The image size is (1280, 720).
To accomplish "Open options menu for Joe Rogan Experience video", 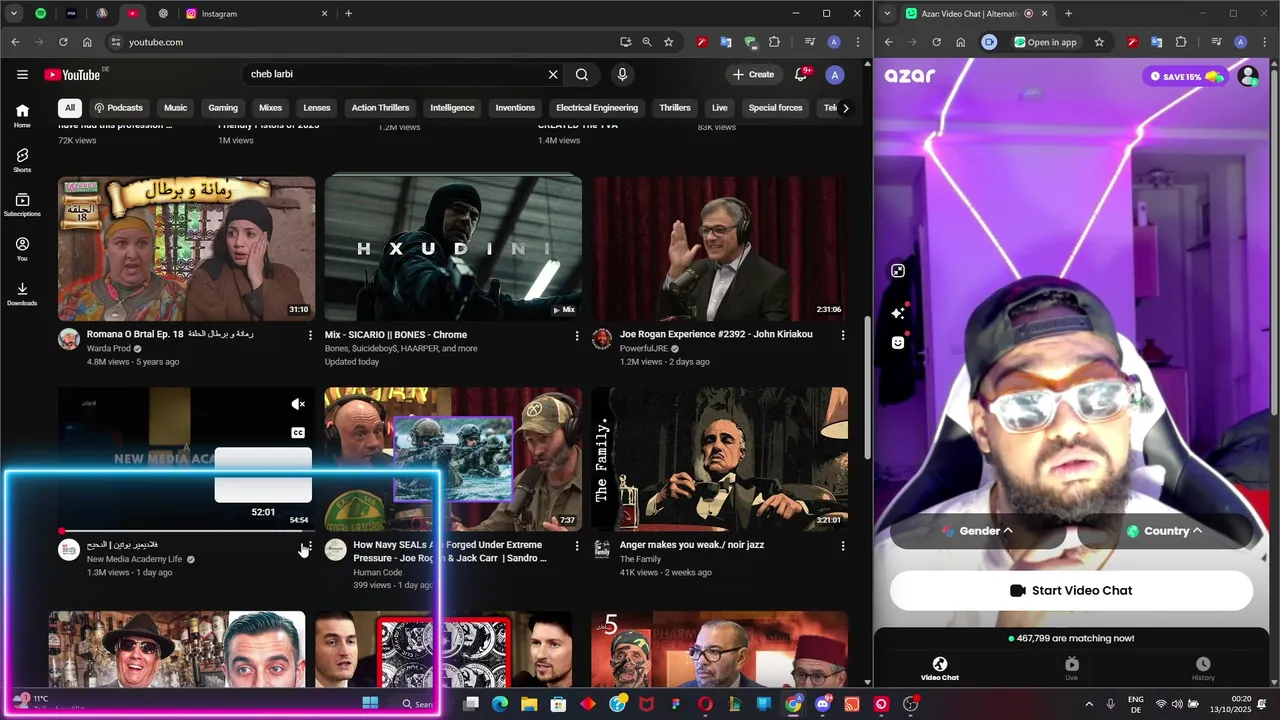I will click(842, 336).
